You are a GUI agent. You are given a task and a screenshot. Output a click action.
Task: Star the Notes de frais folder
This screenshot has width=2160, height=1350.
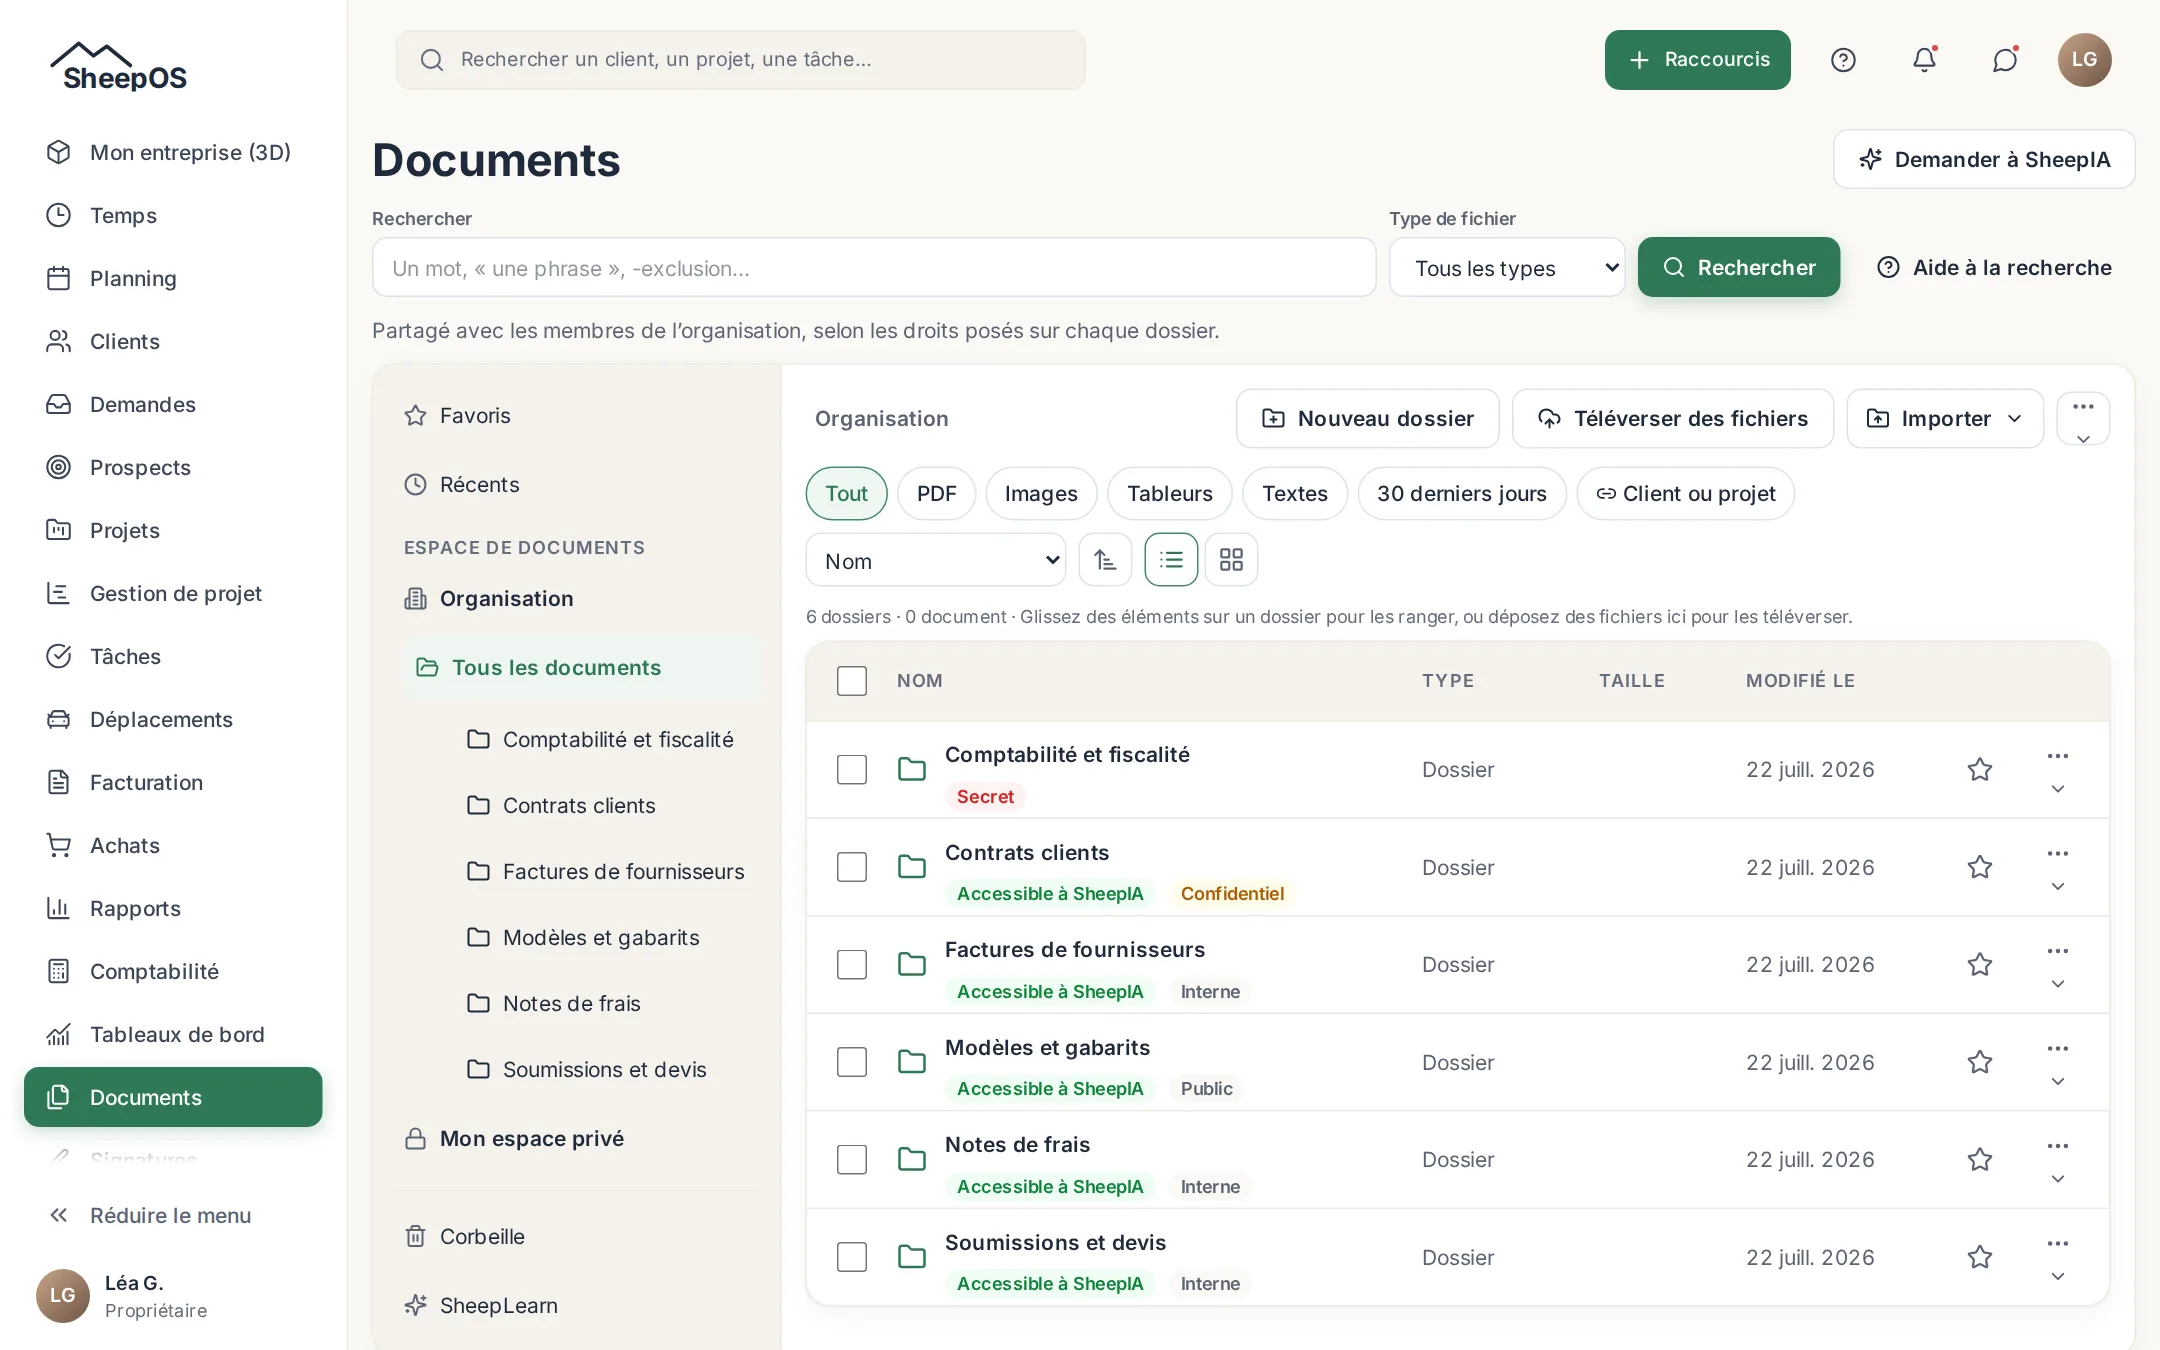(1980, 1159)
